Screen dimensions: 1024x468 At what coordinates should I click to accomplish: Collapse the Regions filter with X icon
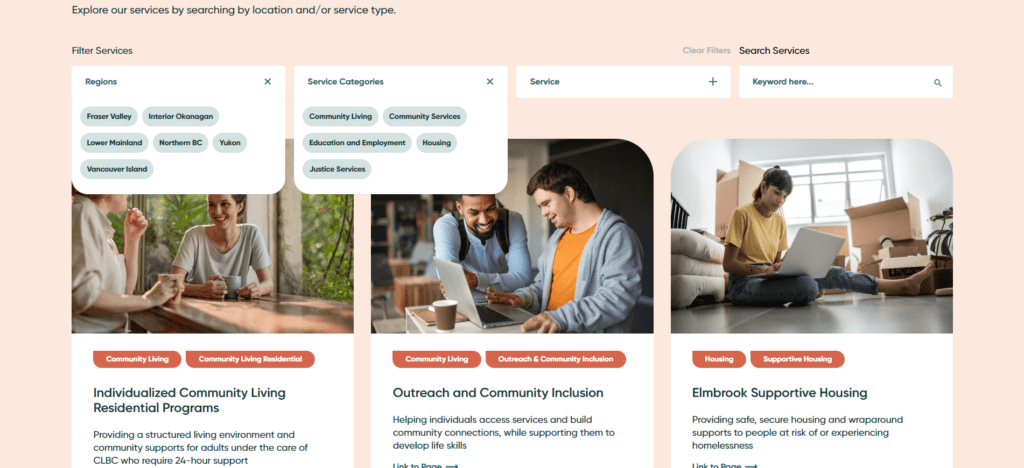pos(267,82)
